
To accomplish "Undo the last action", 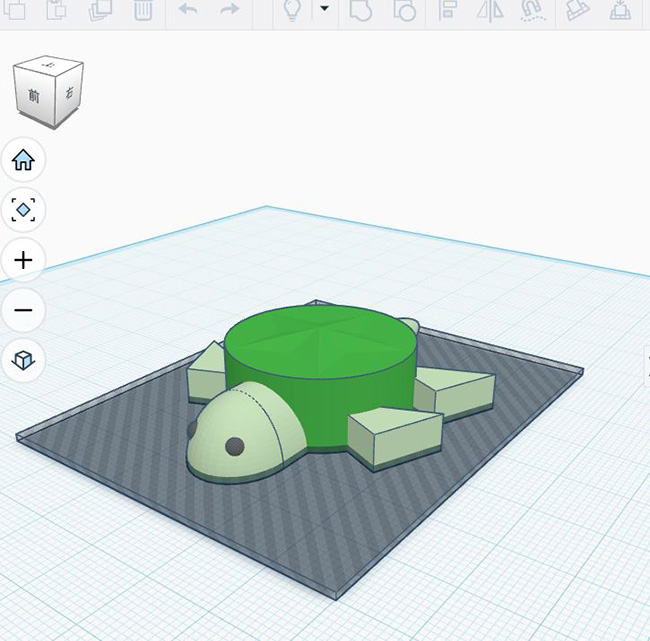I will (x=188, y=9).
